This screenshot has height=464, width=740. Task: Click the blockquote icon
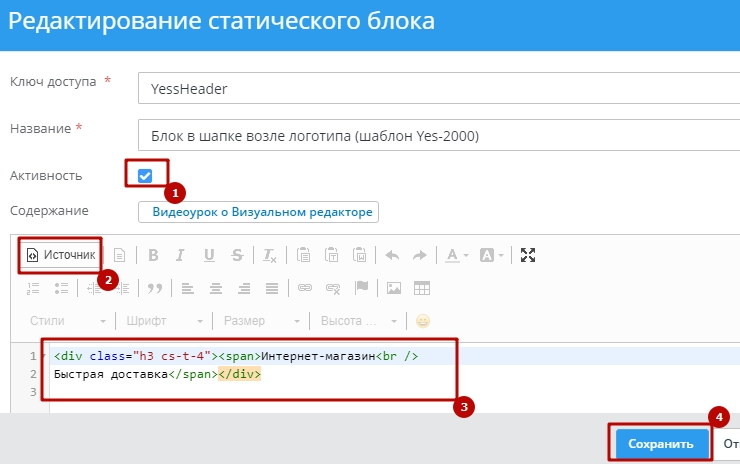coord(154,288)
